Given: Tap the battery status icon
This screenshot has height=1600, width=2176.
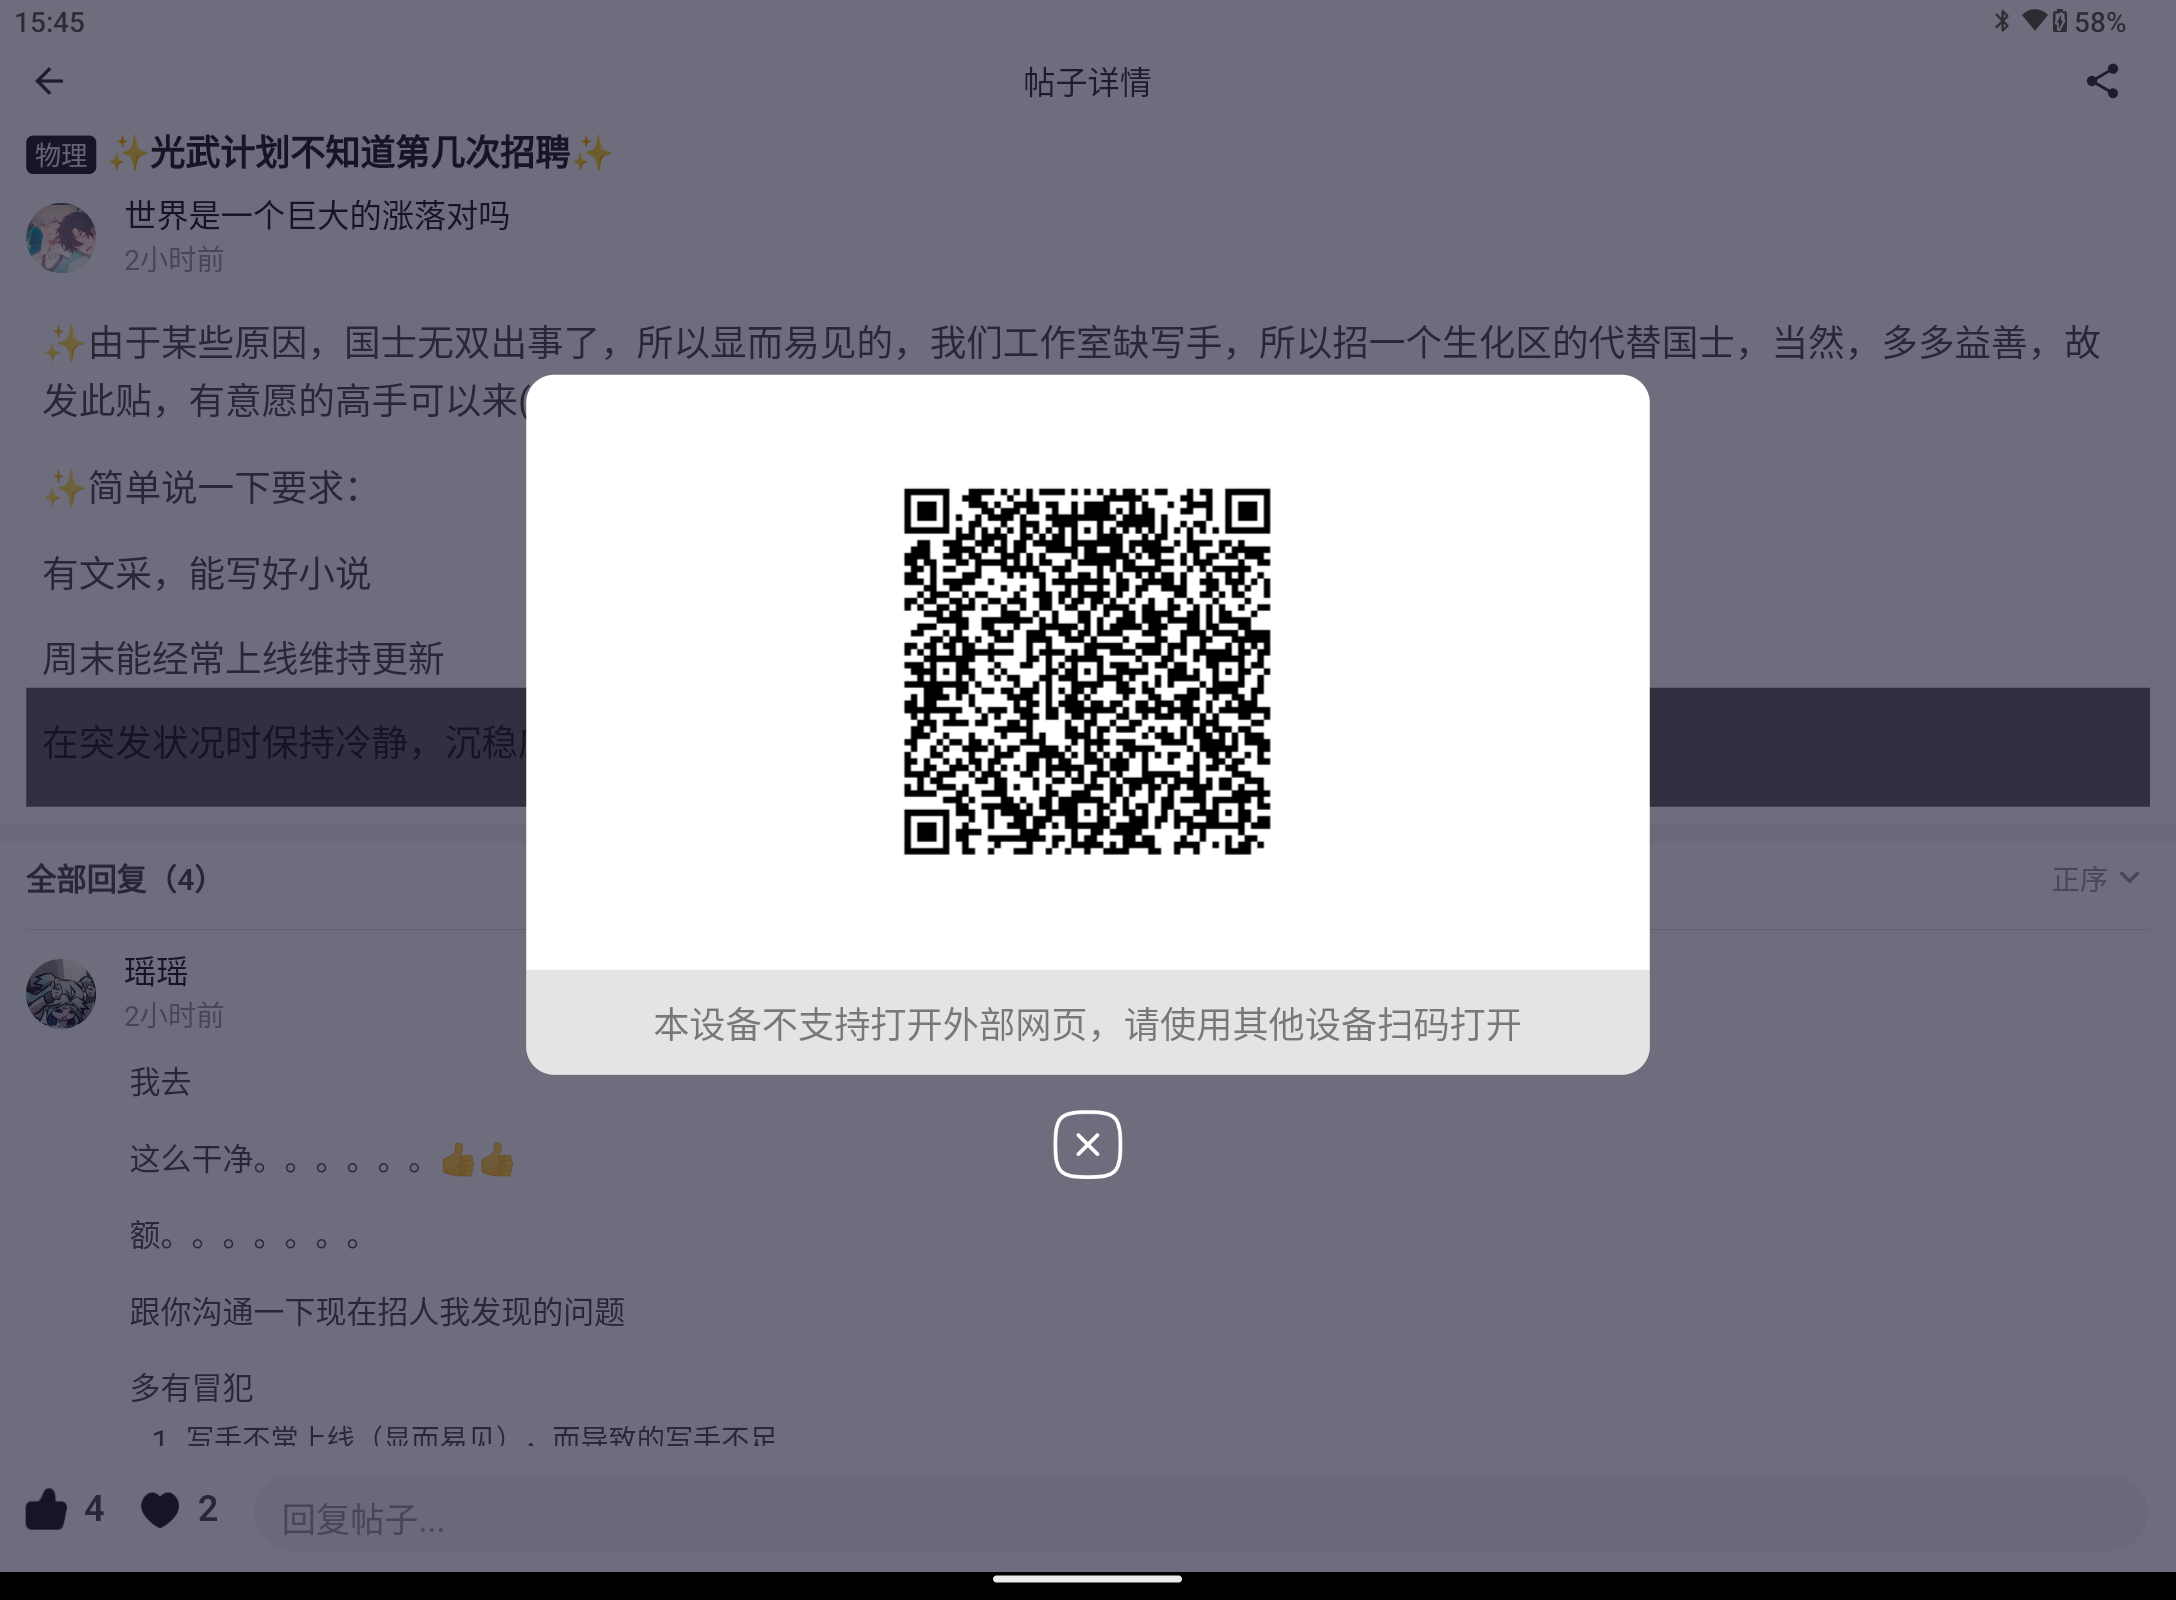Looking at the screenshot, I should pos(2060,21).
